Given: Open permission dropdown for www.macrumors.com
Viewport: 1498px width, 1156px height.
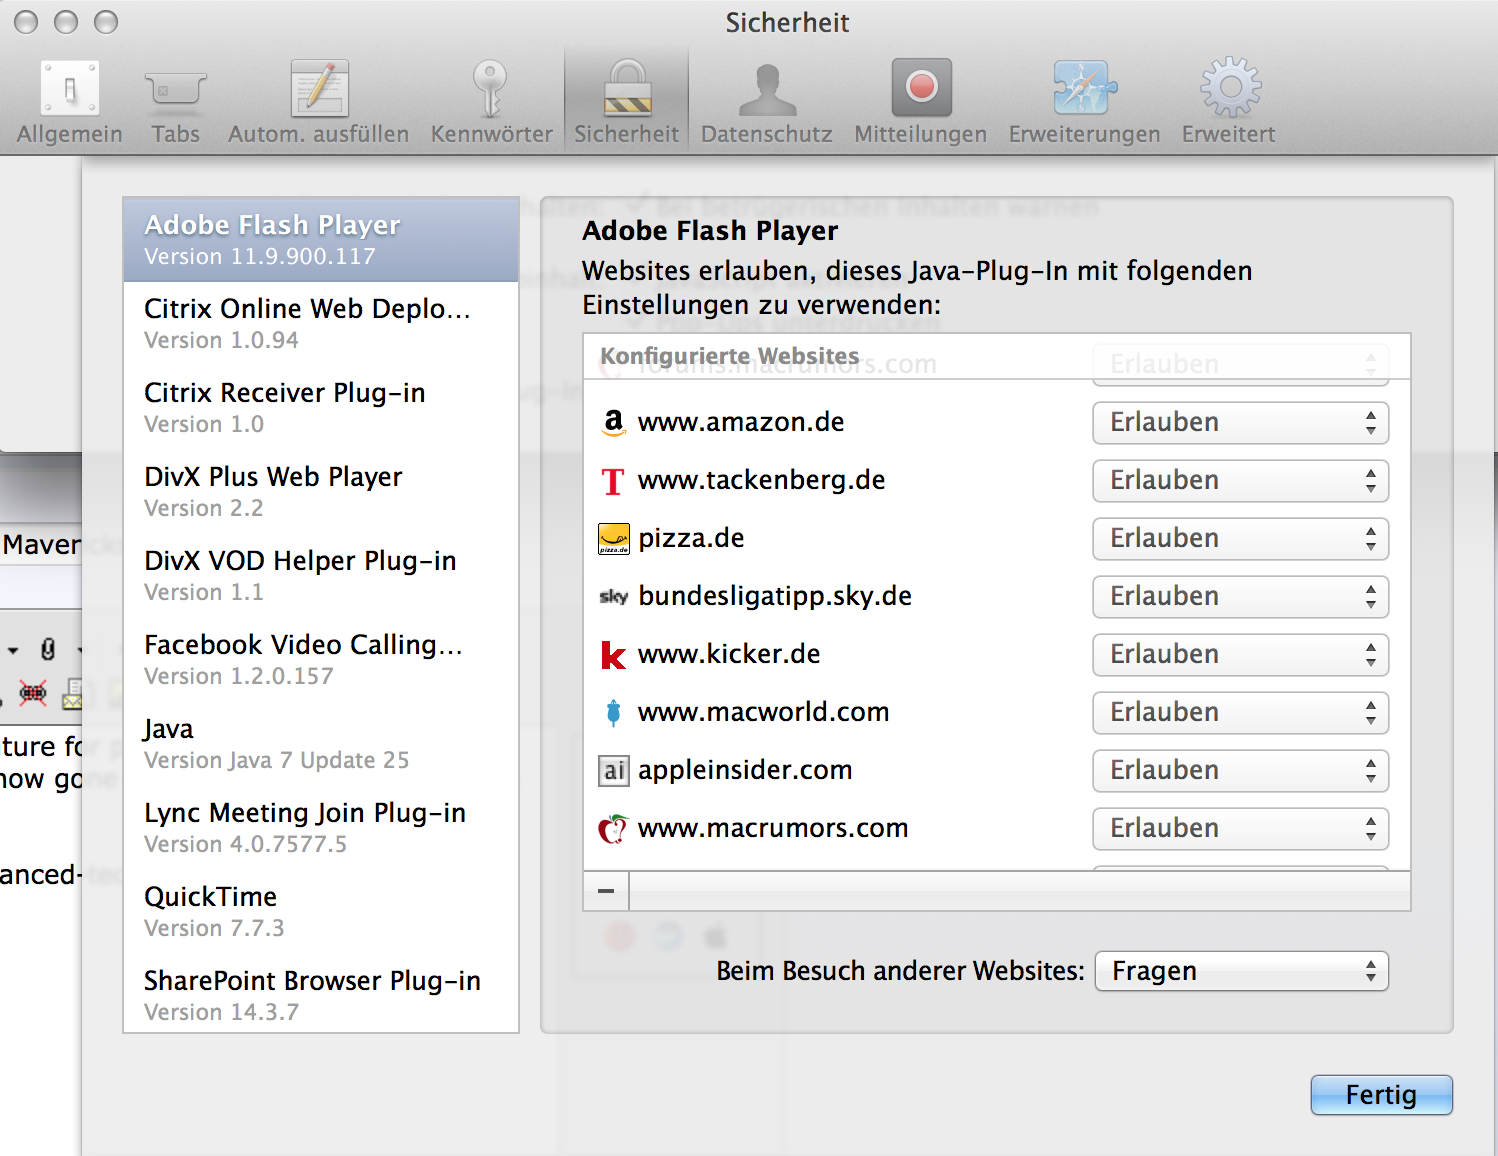Looking at the screenshot, I should point(1240,829).
